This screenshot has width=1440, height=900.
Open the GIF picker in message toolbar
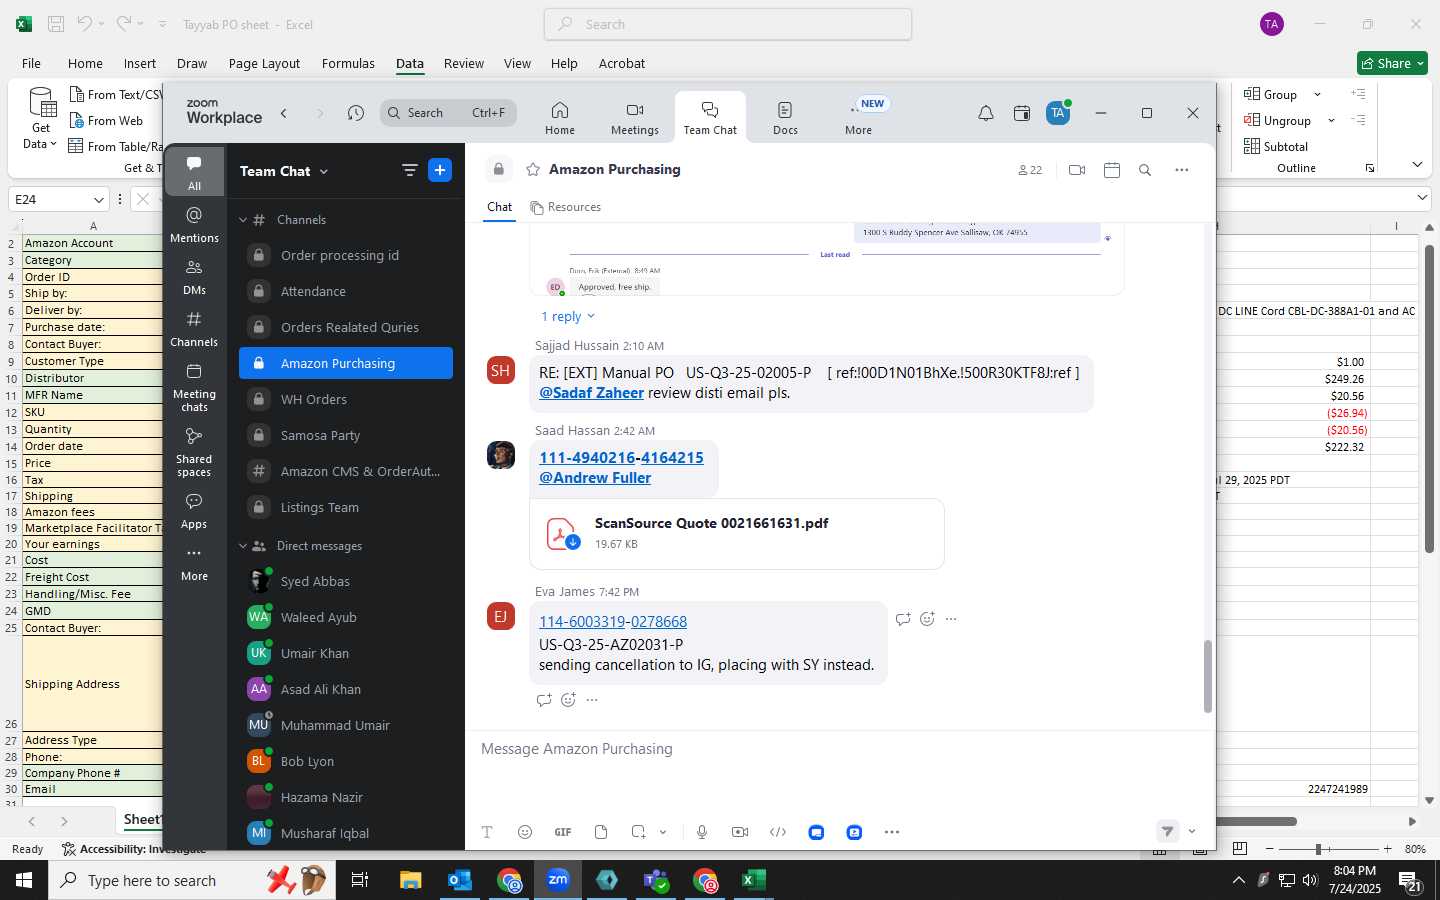point(563,832)
